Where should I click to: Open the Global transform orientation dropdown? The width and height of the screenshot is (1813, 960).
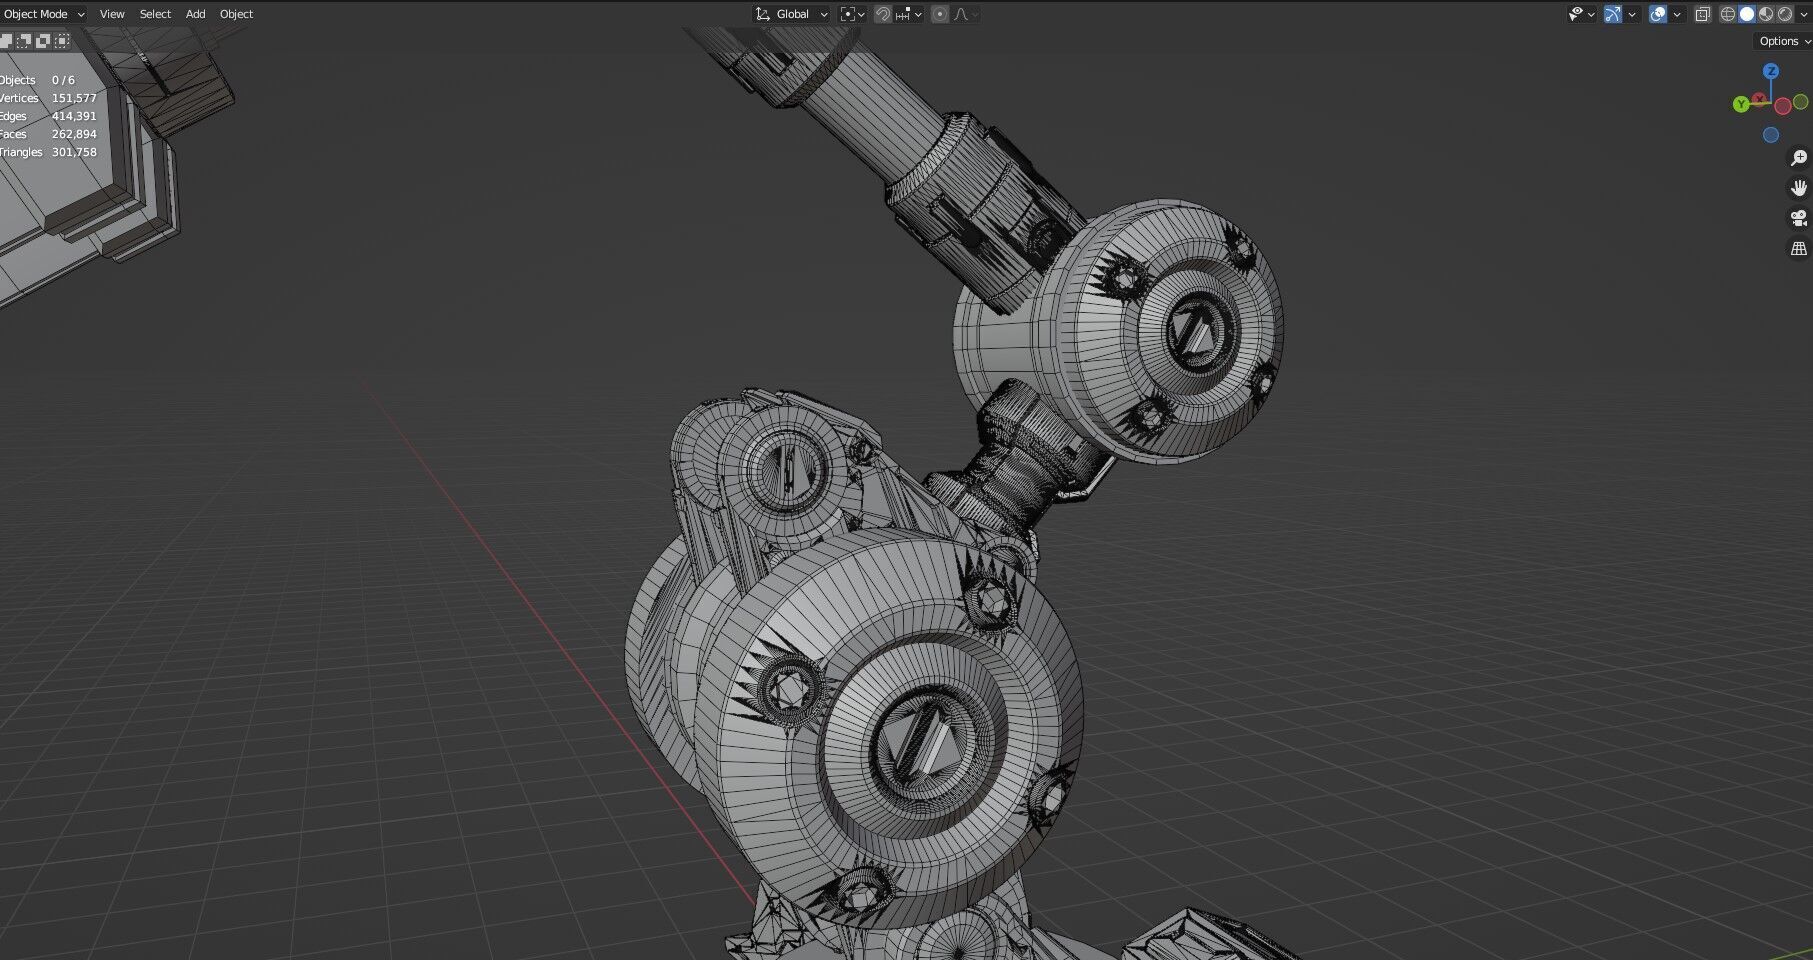click(792, 14)
